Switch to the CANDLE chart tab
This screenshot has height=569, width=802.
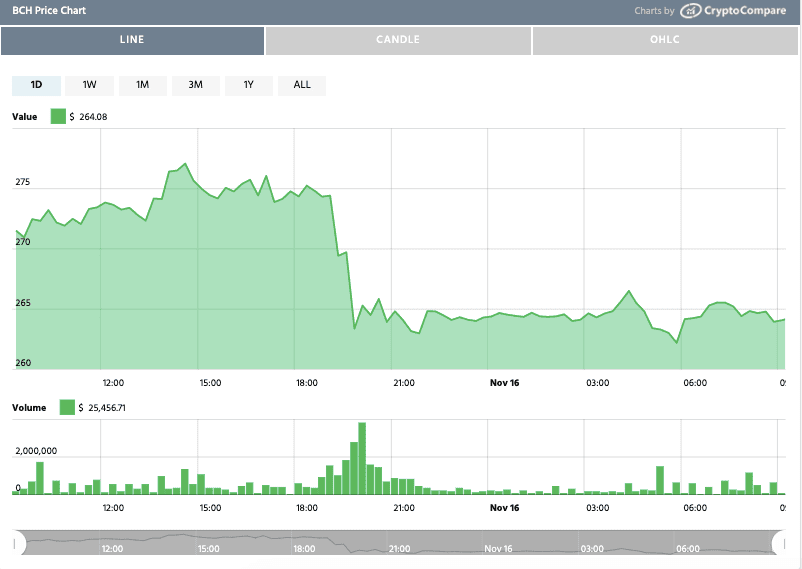(x=398, y=40)
